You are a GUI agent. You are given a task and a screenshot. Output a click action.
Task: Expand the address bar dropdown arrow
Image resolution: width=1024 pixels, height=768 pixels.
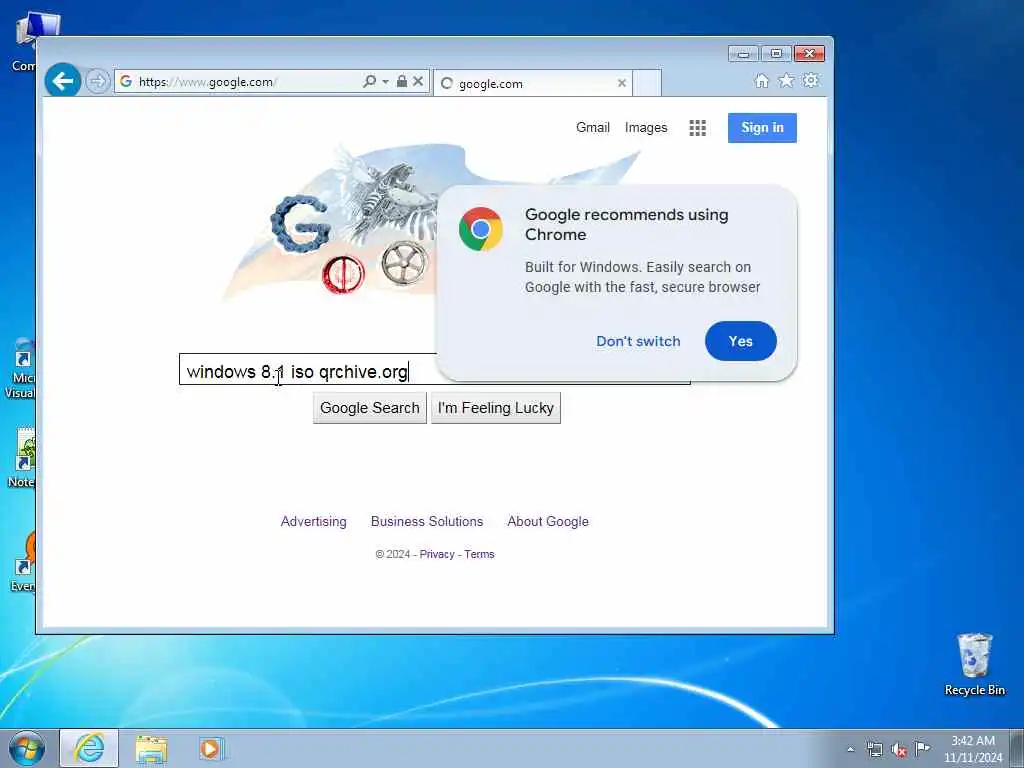[x=385, y=82]
